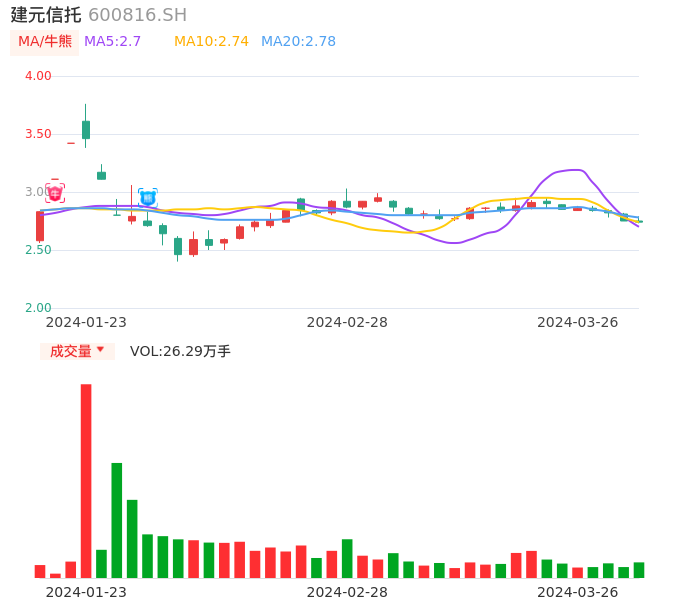Click the 2024-02-28 date under volume chart

(347, 592)
